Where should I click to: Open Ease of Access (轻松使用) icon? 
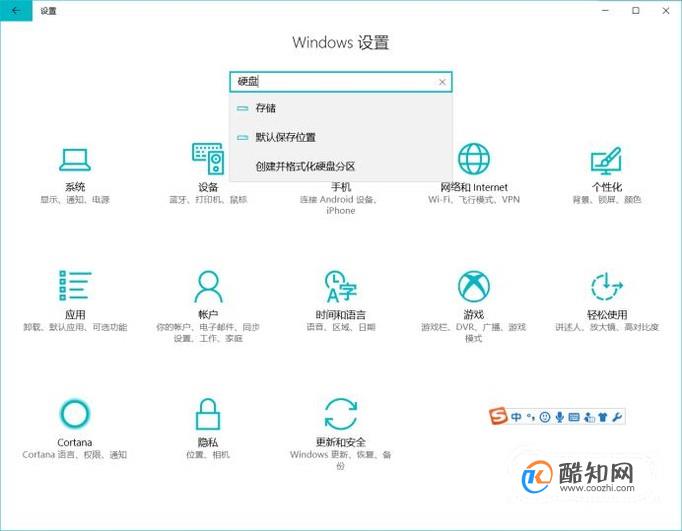point(606,286)
